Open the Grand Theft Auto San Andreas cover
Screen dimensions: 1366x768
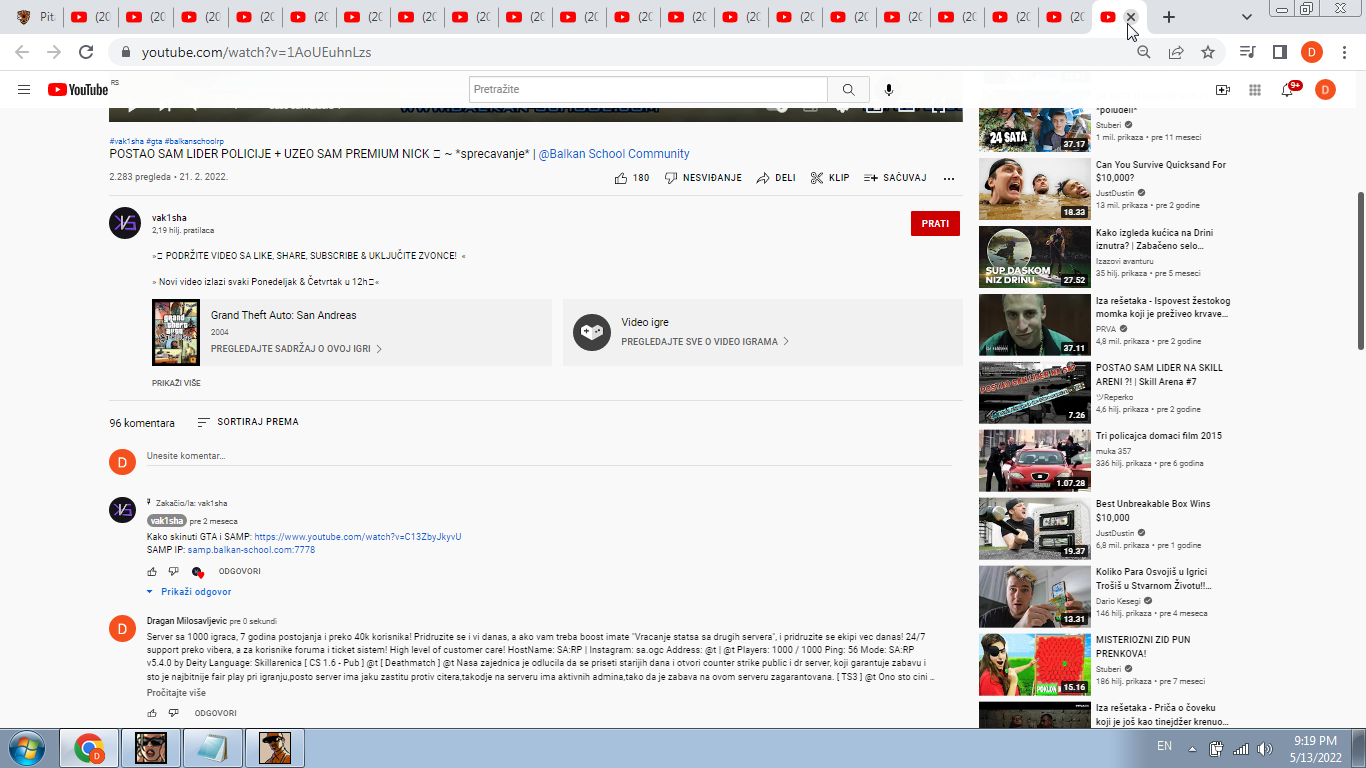[x=176, y=332]
